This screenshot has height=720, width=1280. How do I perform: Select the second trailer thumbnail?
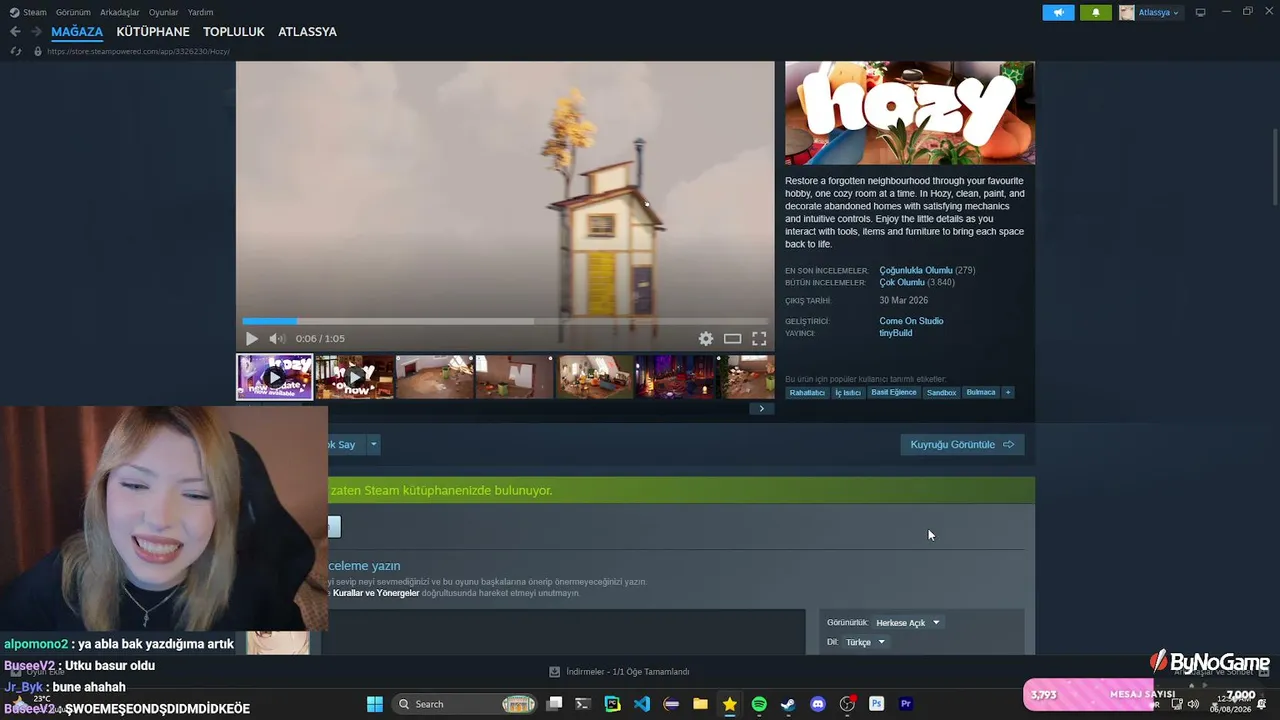click(x=355, y=377)
